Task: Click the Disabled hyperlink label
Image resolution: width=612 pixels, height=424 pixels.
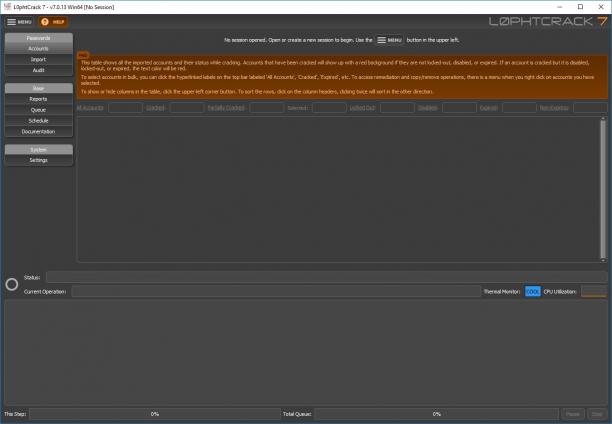Action: [427, 108]
